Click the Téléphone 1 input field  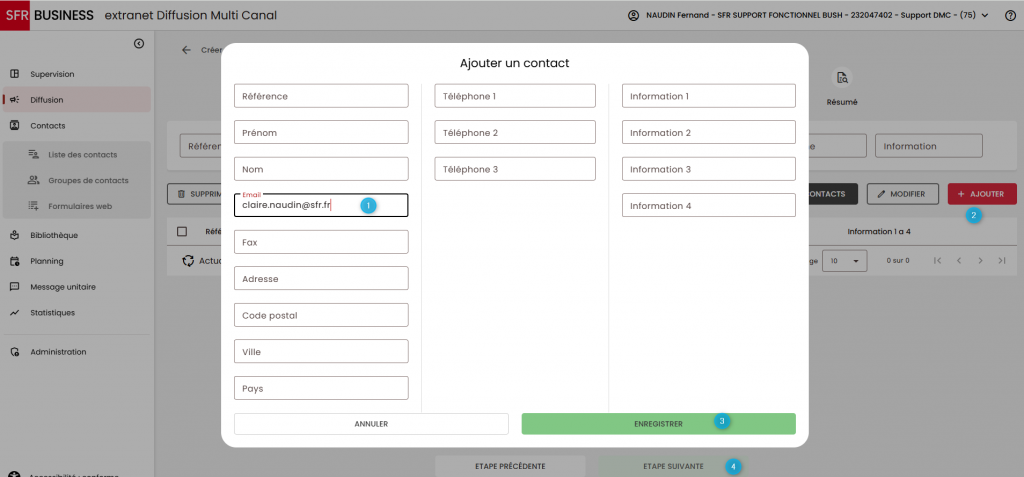tap(515, 96)
